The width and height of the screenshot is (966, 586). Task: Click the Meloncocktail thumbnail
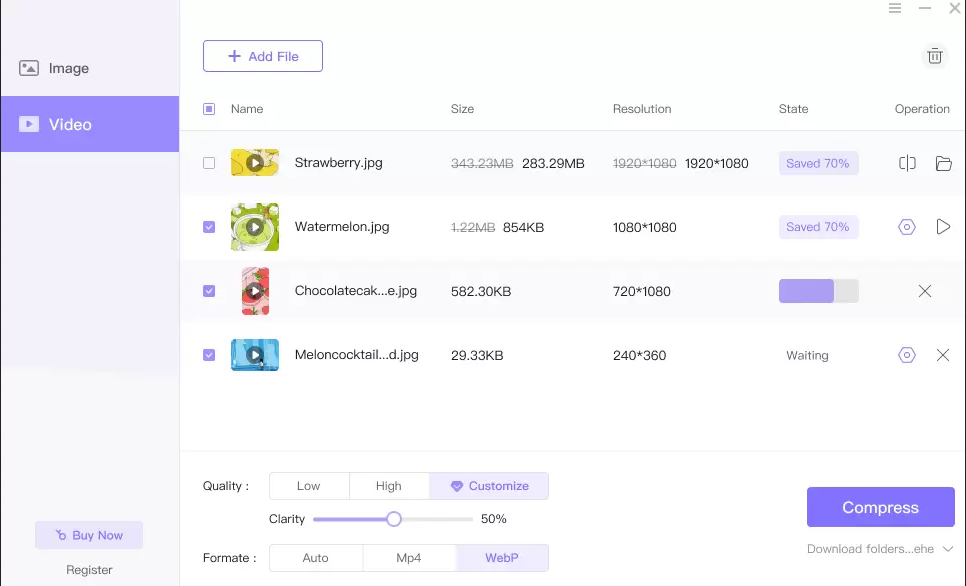click(x=254, y=355)
